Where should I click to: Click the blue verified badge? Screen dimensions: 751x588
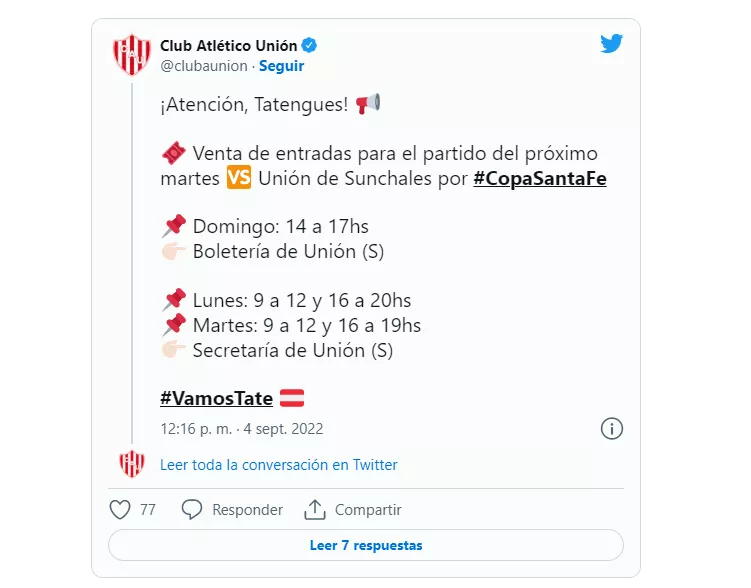point(311,45)
